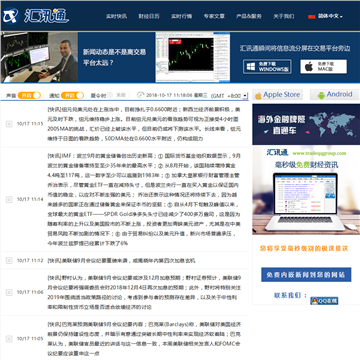Screen dimensions: 360x360
Task: Expand the 10/17 11:15 news entry
Action: (x=9, y=124)
